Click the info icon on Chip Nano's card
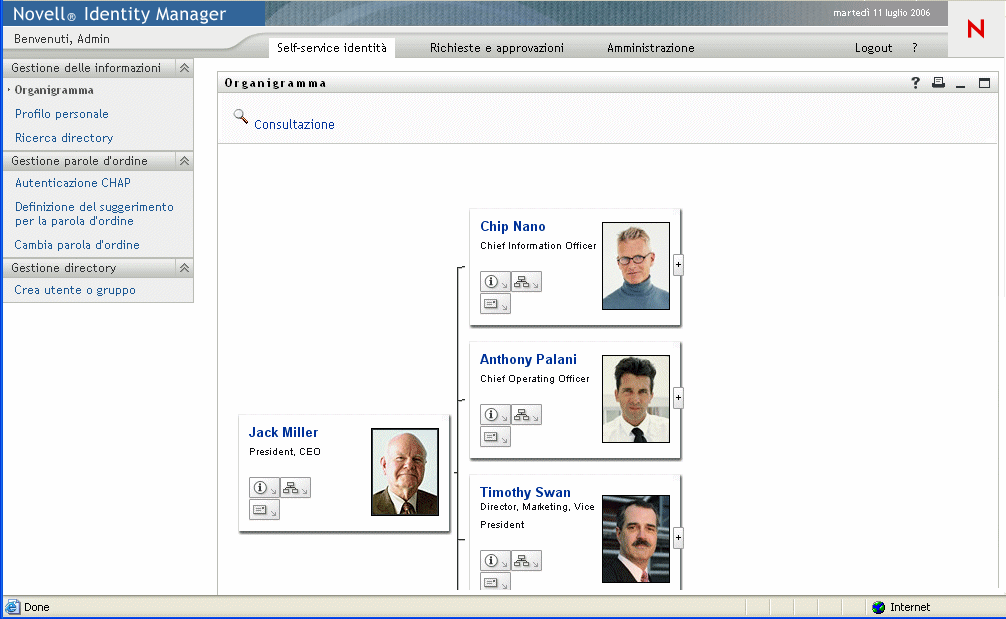The height and width of the screenshot is (619, 1006). (495, 282)
